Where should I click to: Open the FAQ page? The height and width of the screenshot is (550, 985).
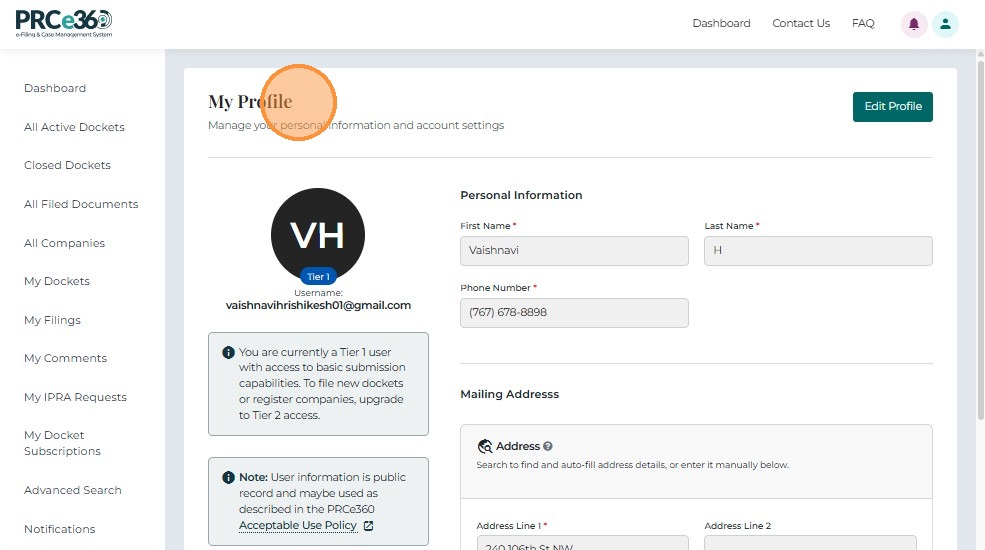pyautogui.click(x=863, y=23)
